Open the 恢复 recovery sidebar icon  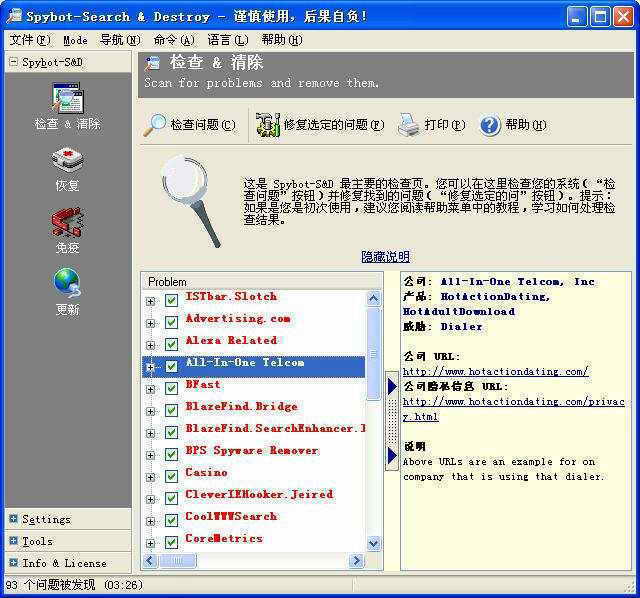pyautogui.click(x=67, y=161)
